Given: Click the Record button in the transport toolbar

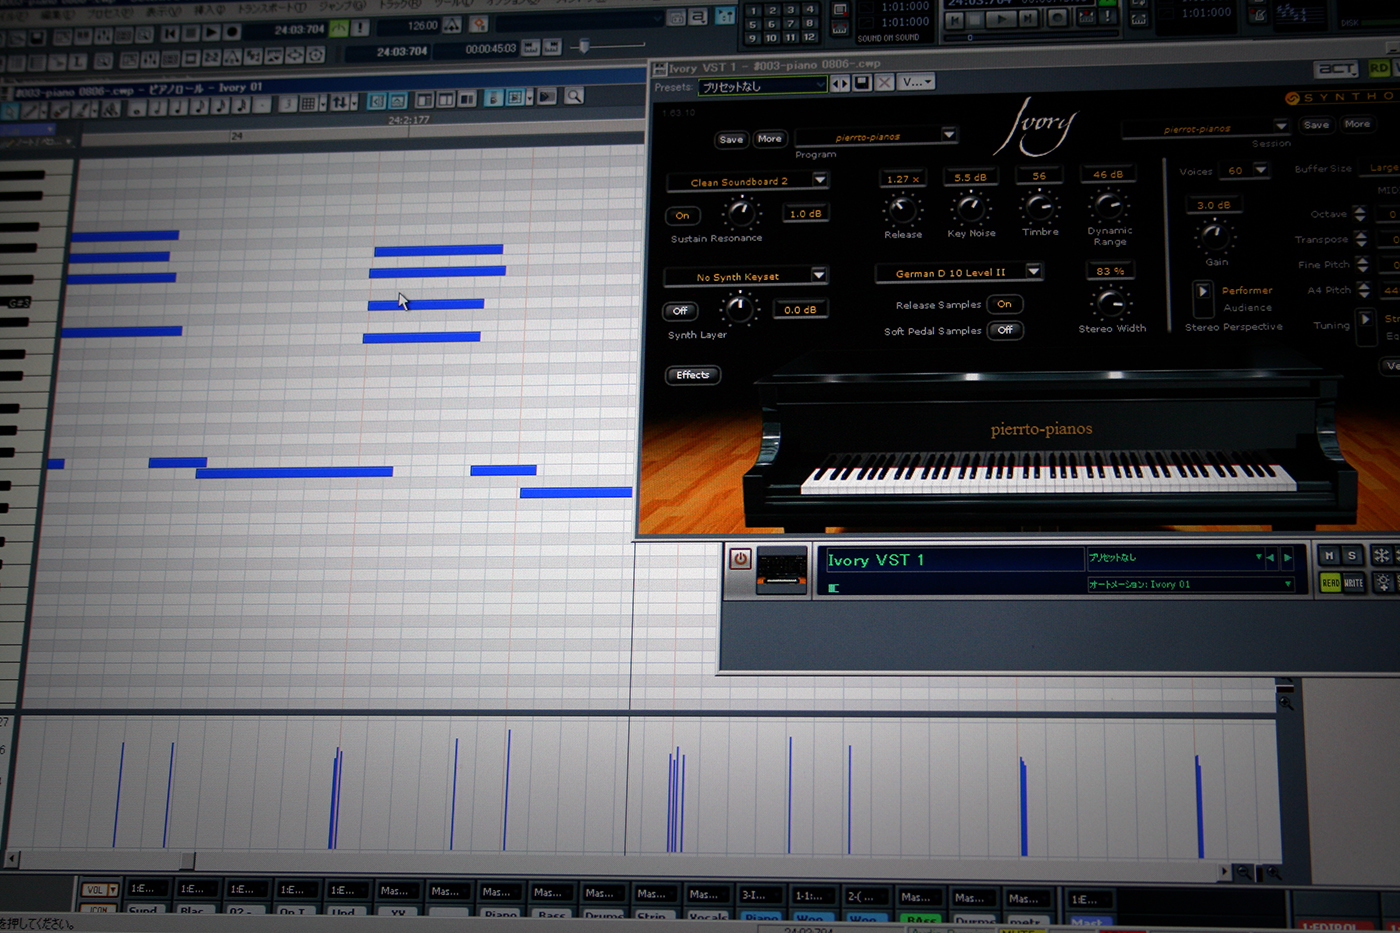Looking at the screenshot, I should pos(232,33).
